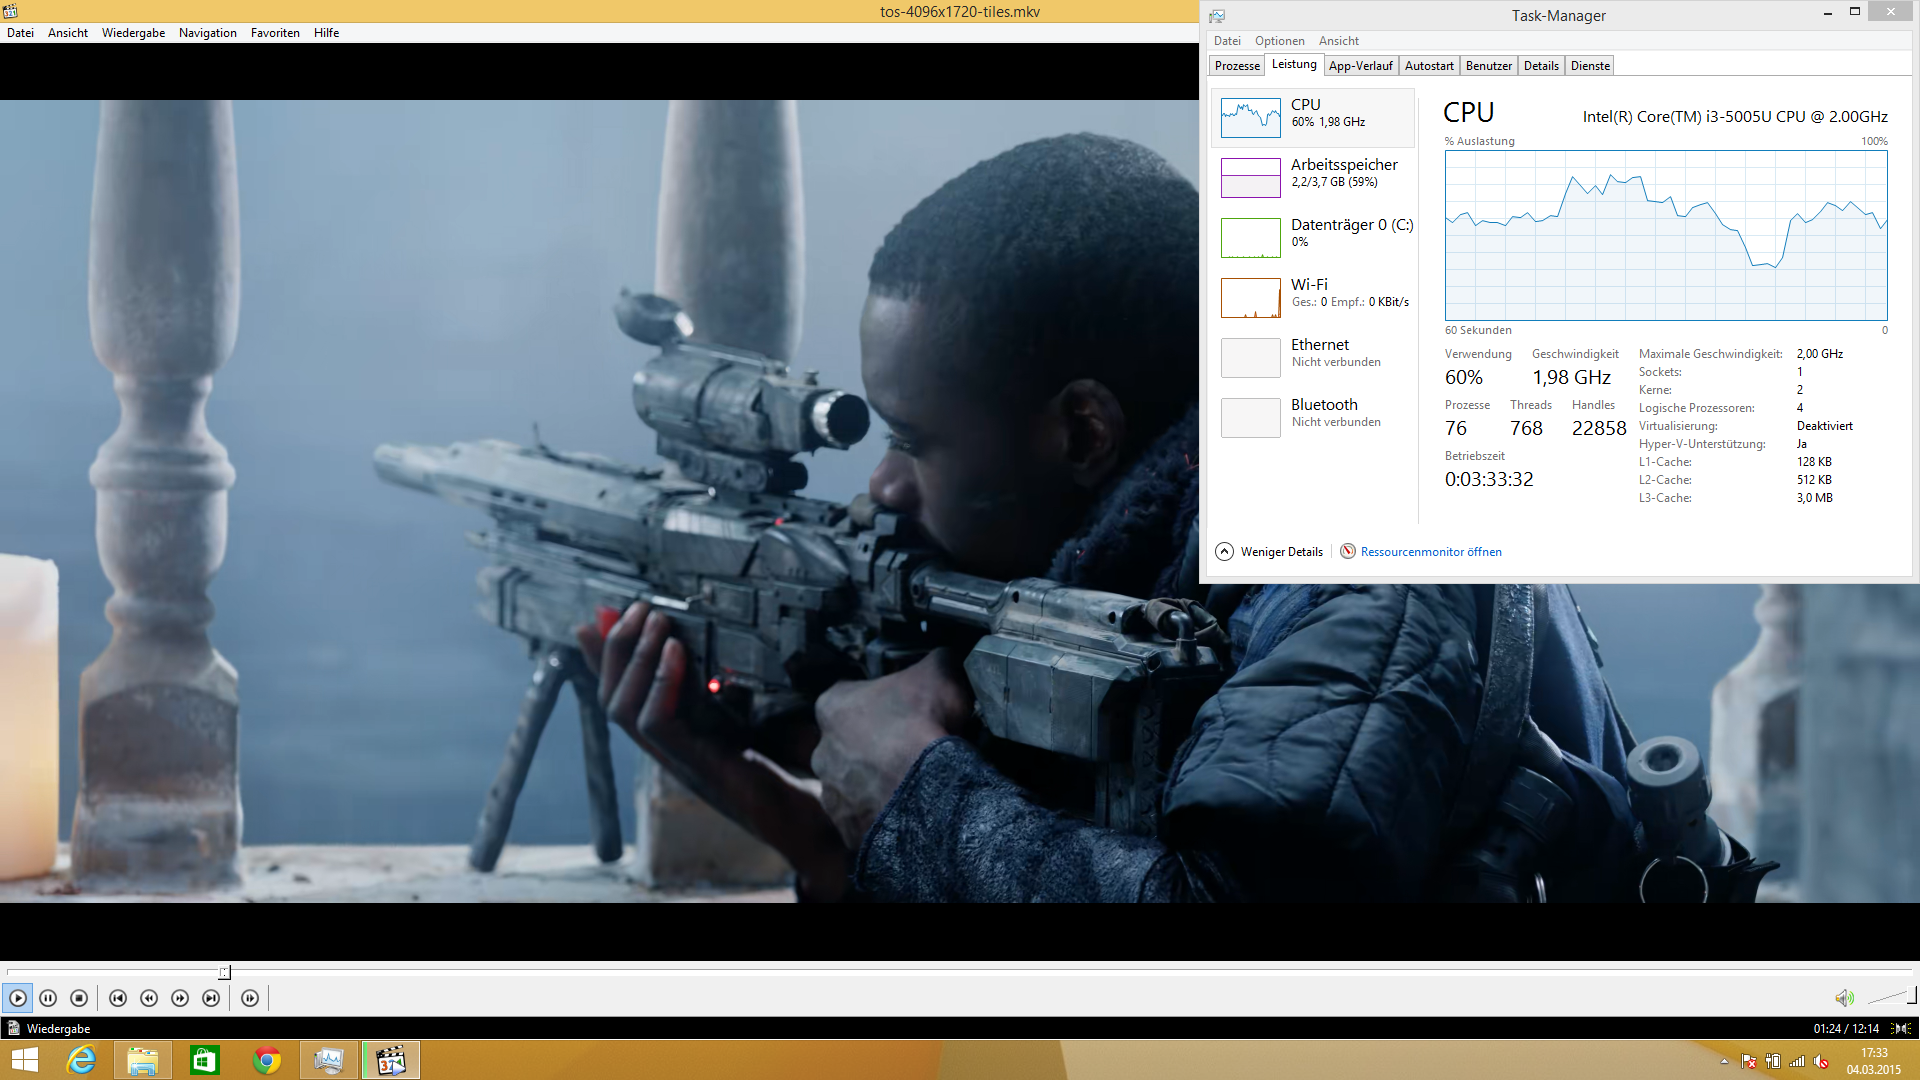The image size is (1920, 1080).
Task: Click the Play button in the player
Action: [x=18, y=998]
